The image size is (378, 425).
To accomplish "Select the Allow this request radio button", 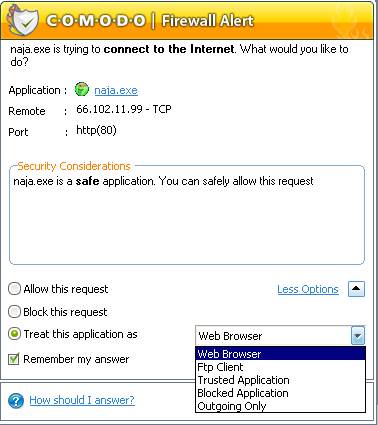I will pos(14,289).
